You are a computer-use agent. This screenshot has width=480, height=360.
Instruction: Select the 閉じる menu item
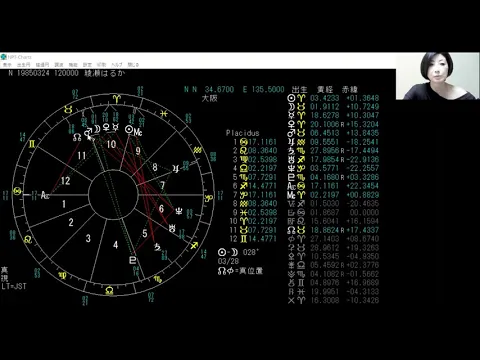133,65
